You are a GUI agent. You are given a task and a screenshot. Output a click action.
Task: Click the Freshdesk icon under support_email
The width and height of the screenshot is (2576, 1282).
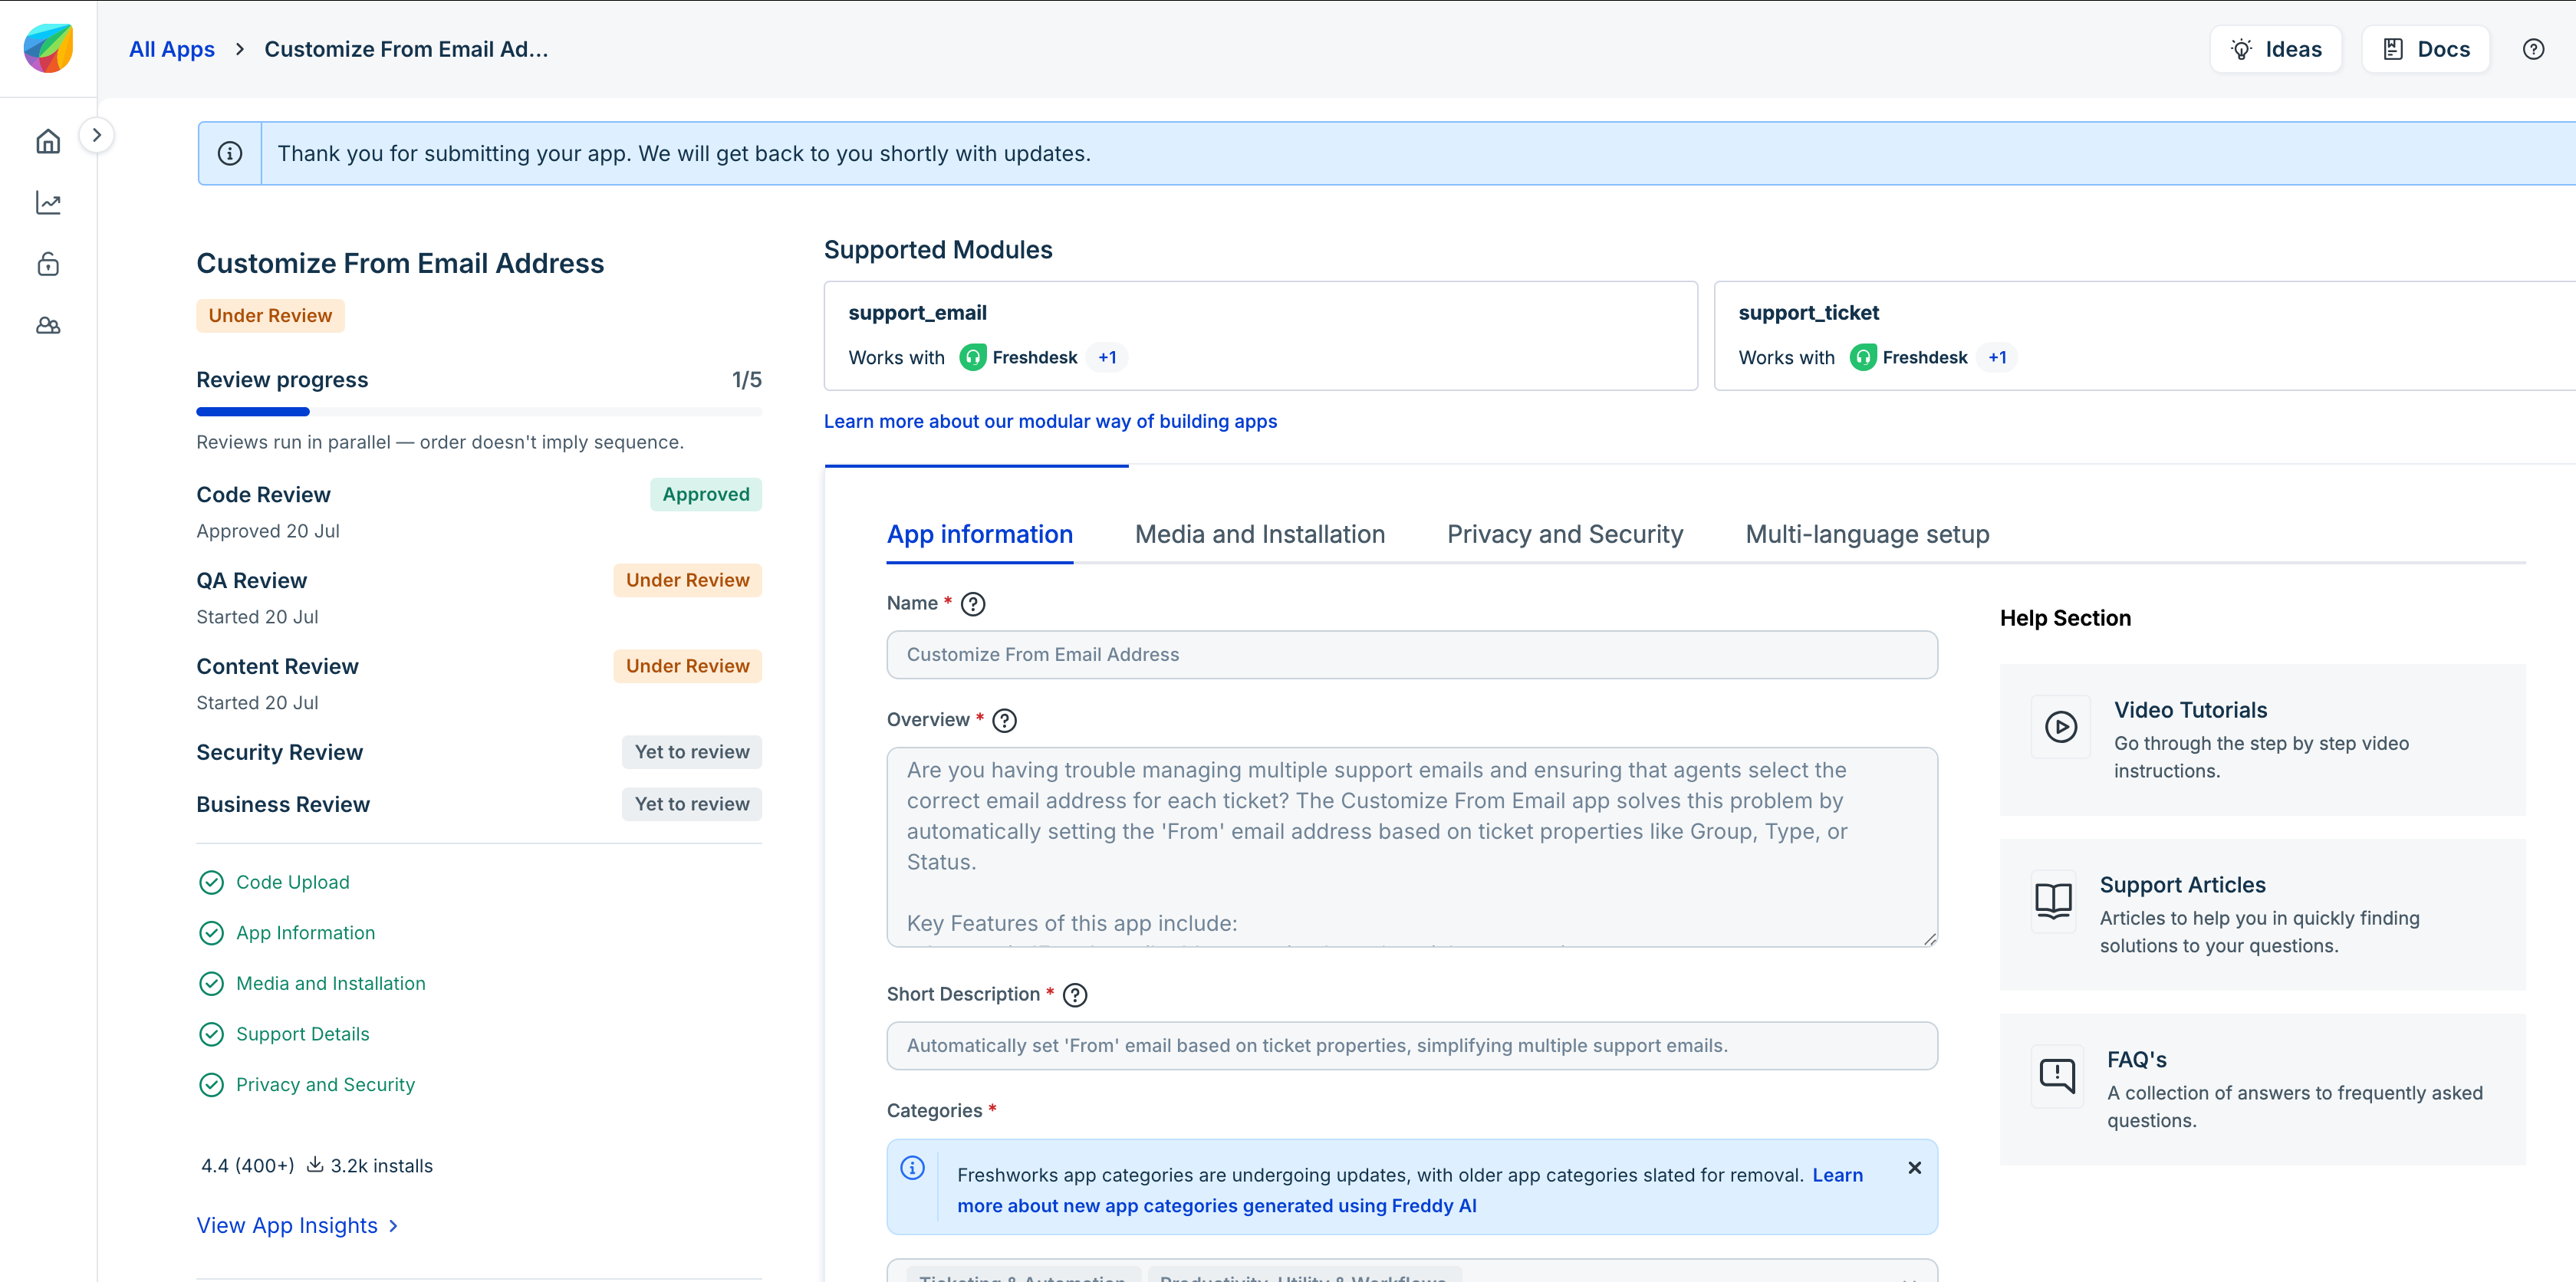click(x=972, y=357)
